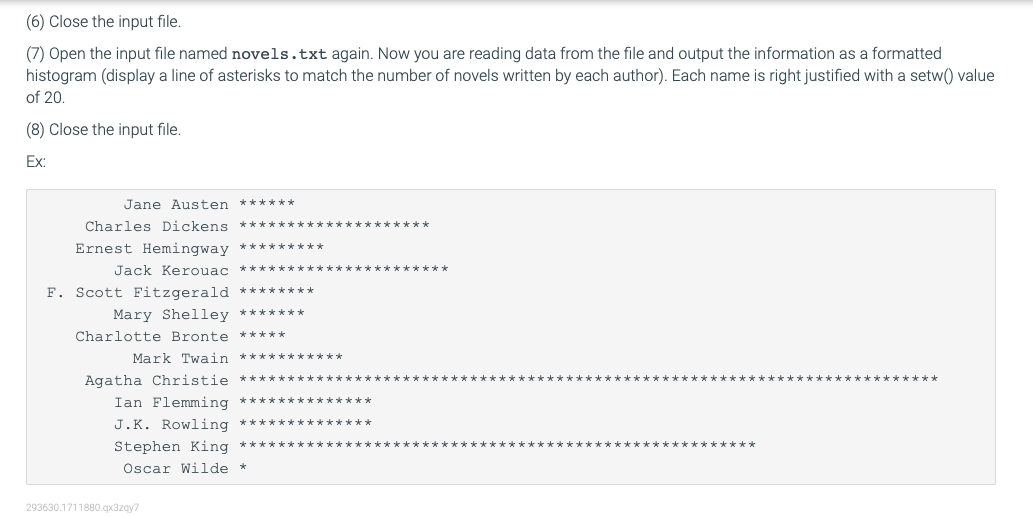Click the step 8 Close input file text
The width and height of the screenshot is (1033, 517).
coord(103,130)
